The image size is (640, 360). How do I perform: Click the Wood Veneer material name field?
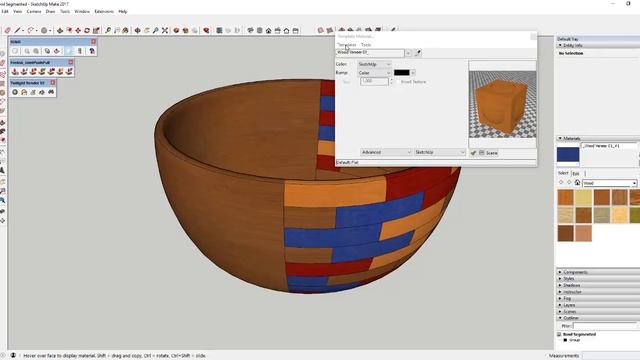(x=370, y=53)
